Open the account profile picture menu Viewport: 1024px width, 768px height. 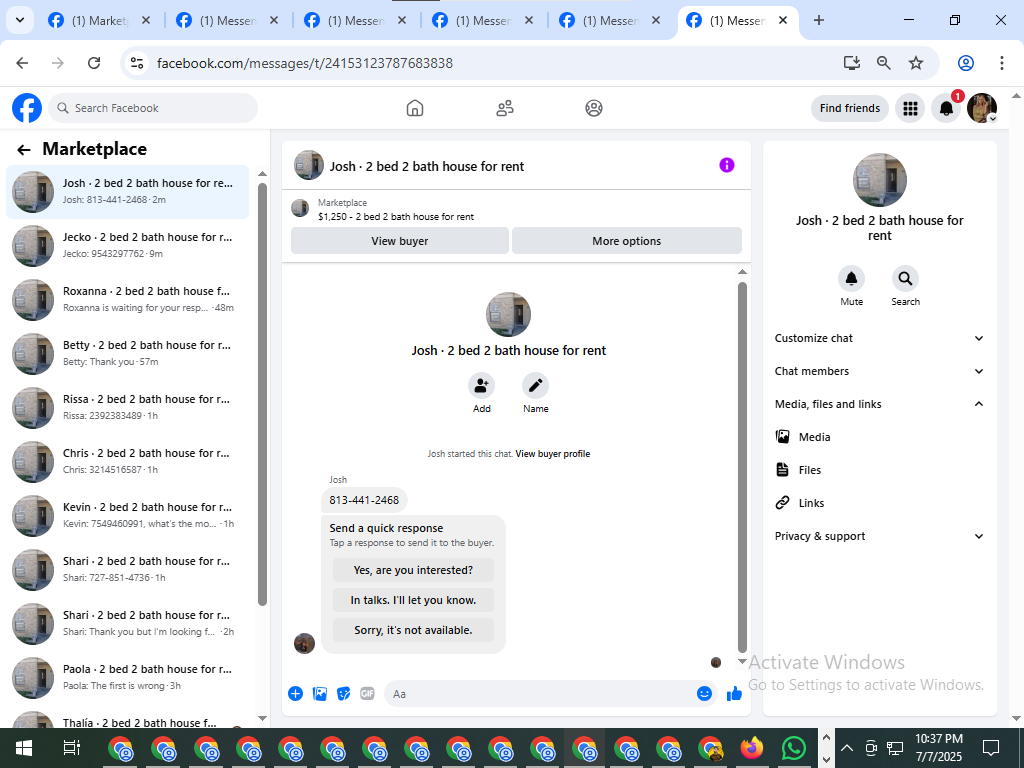(x=982, y=108)
